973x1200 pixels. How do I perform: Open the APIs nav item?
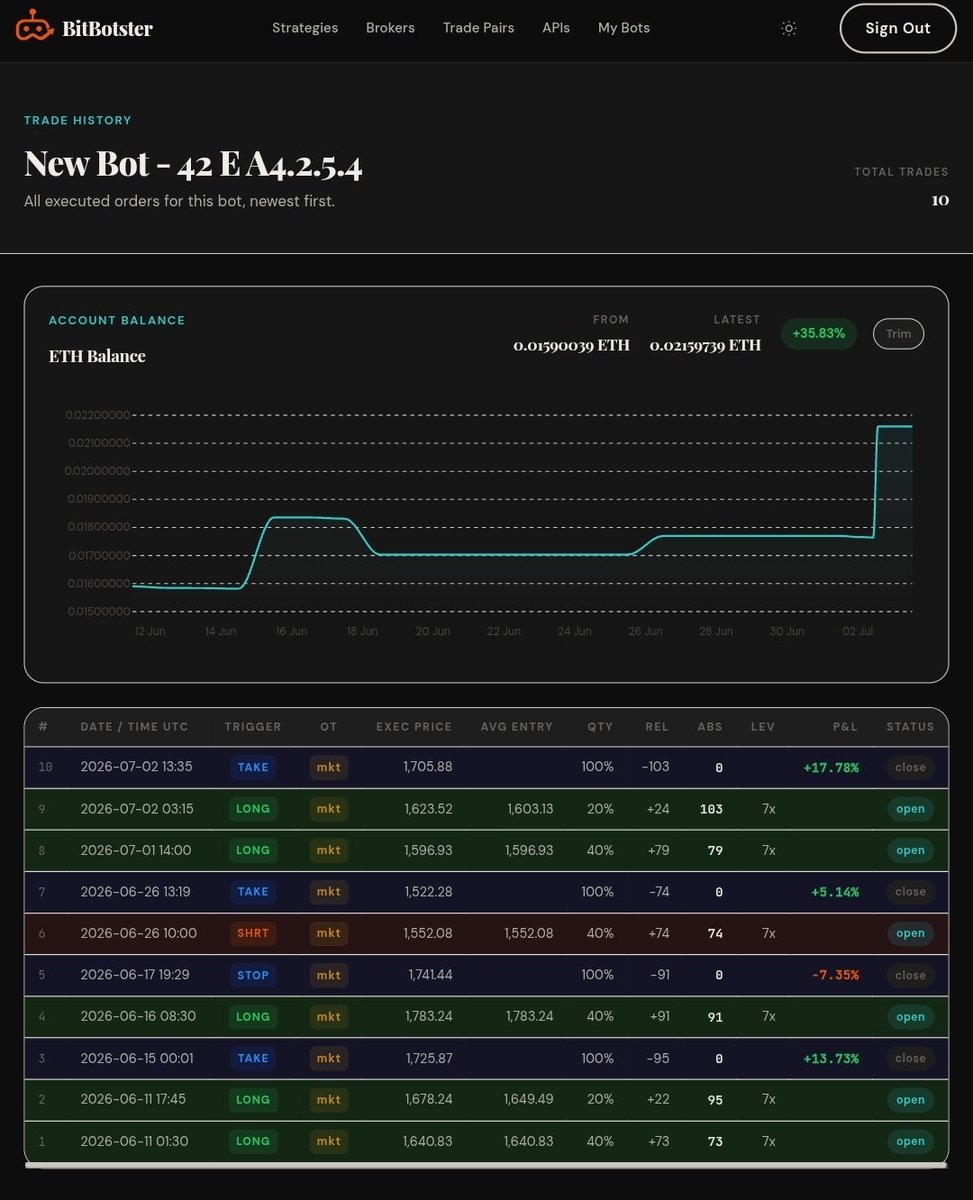[x=556, y=28]
